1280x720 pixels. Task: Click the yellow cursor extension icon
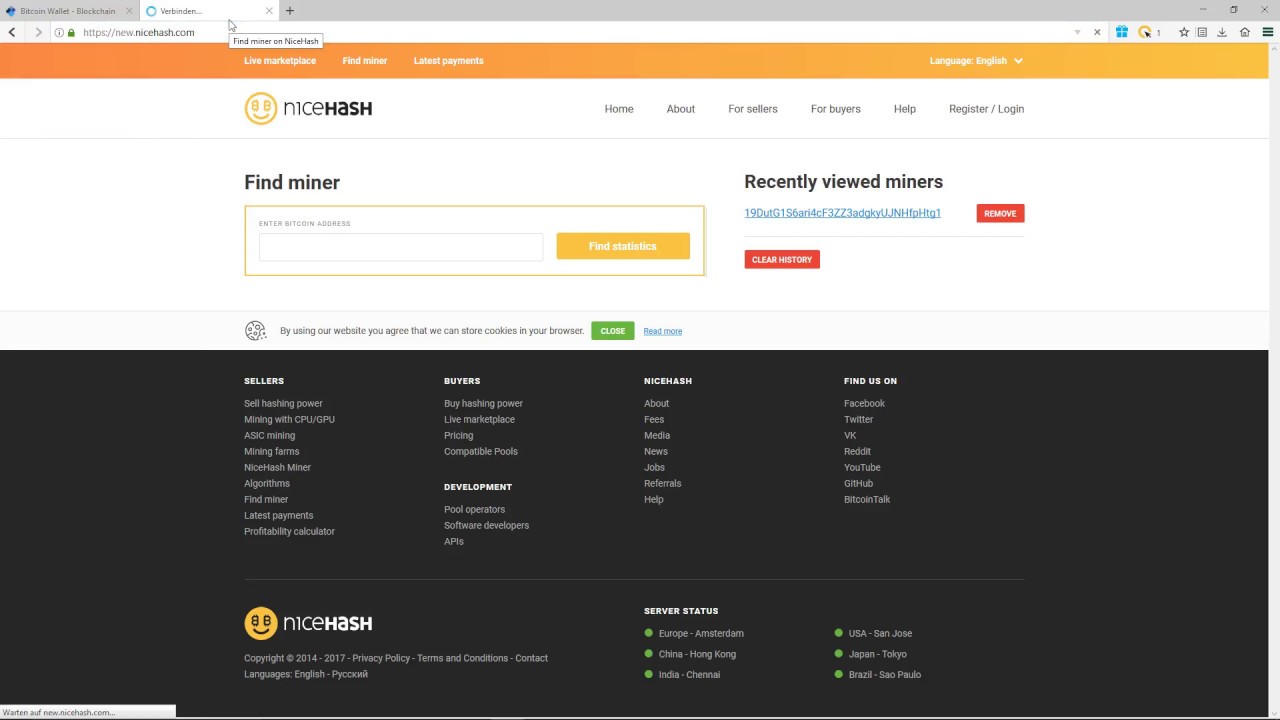click(x=1145, y=32)
